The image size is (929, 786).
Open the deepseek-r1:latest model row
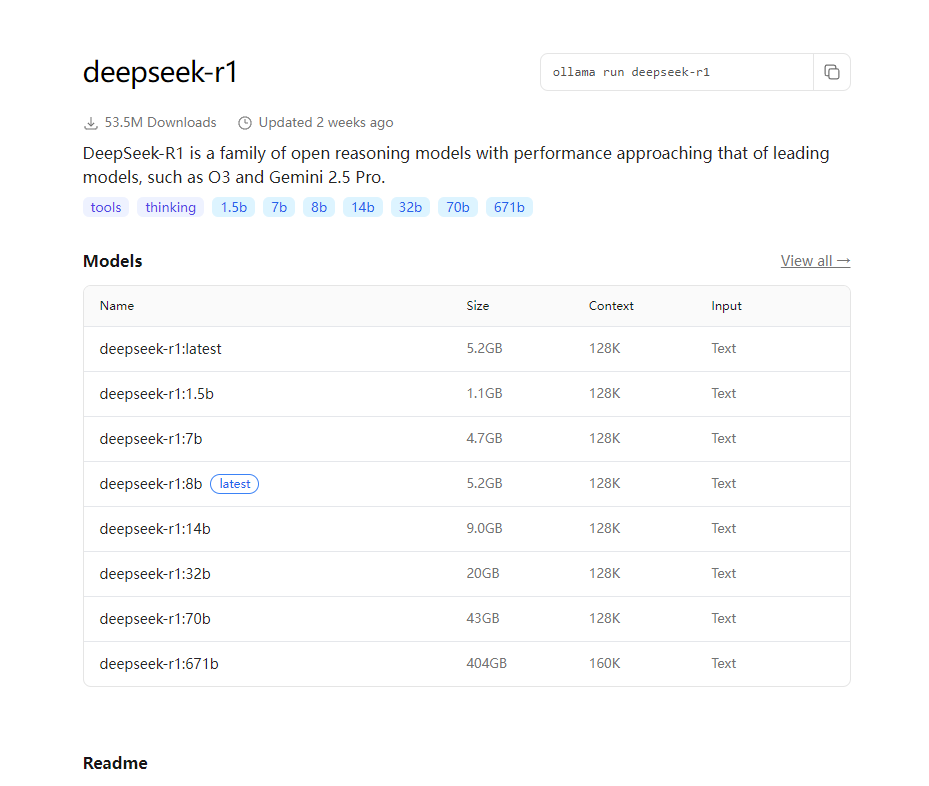point(161,349)
